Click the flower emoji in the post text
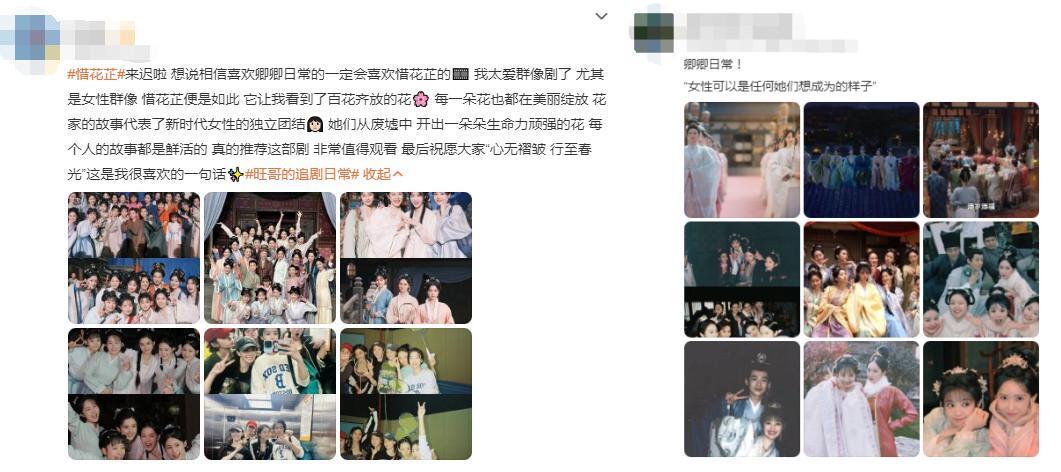This screenshot has height=472, width=1061. (x=421, y=99)
